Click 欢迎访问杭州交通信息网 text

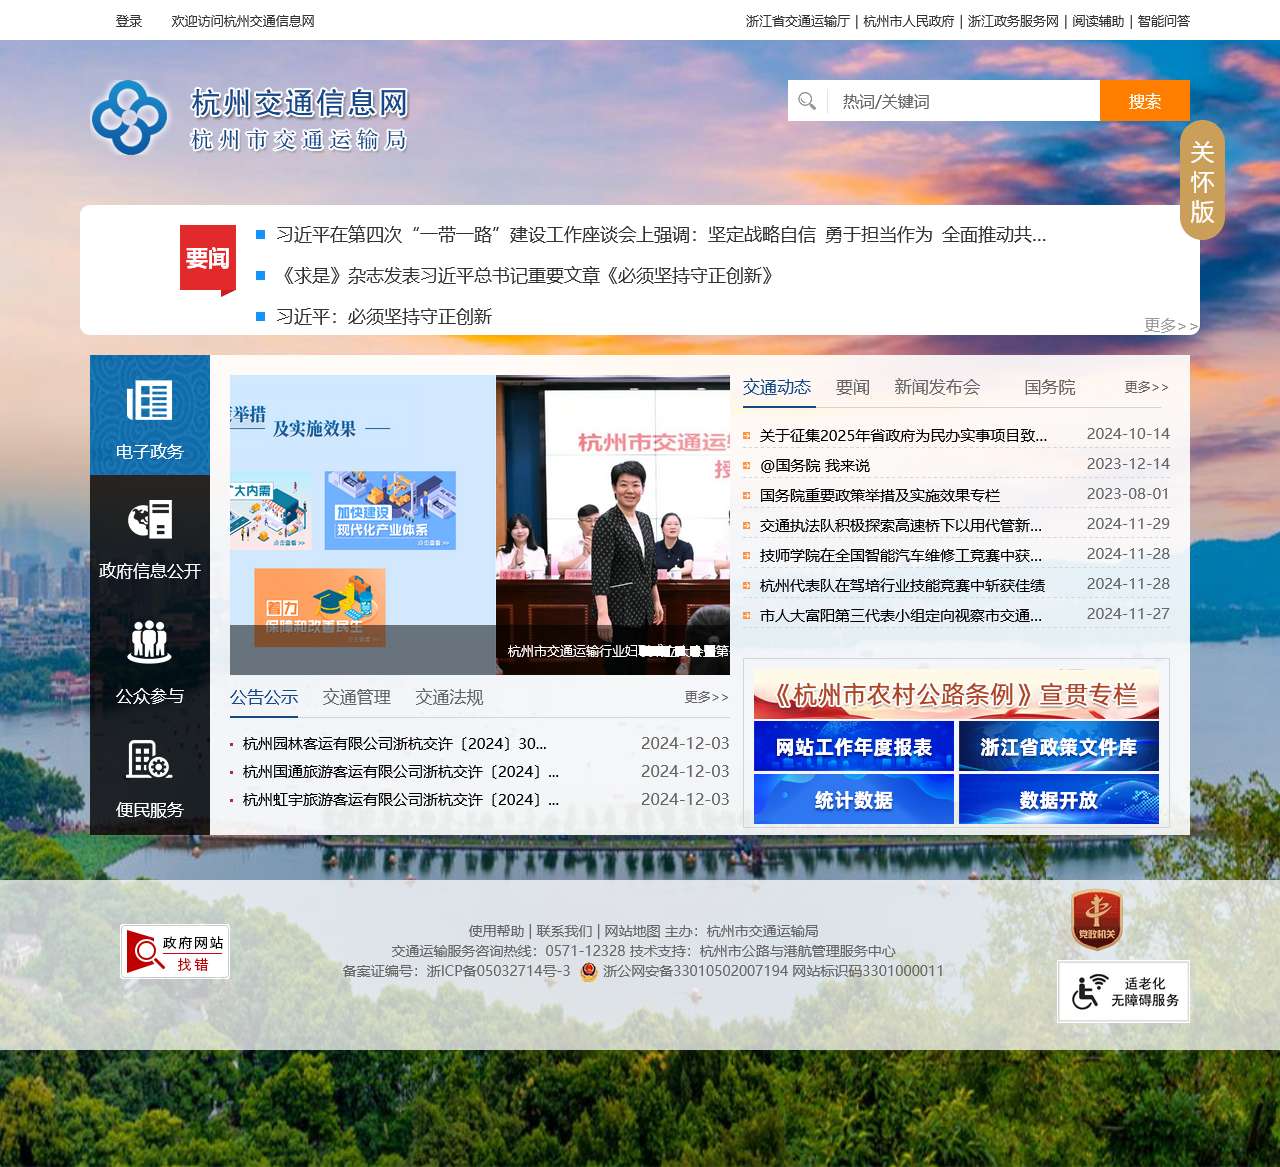coord(243,21)
